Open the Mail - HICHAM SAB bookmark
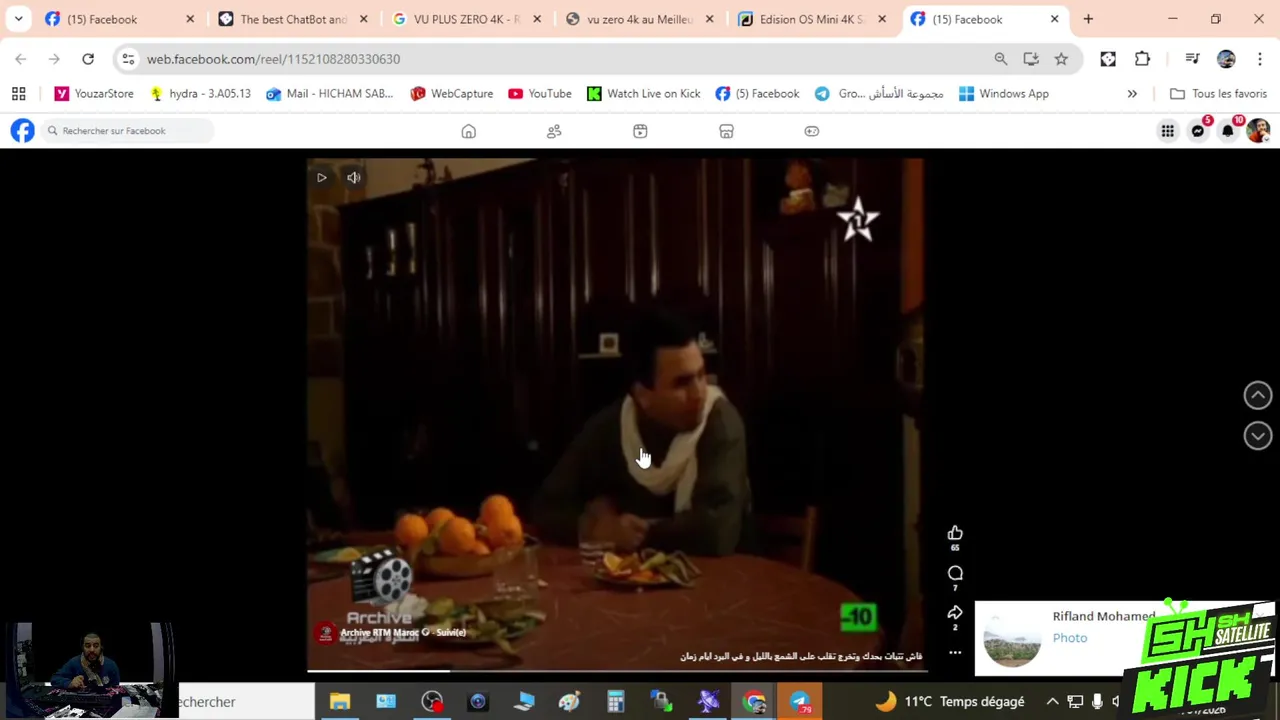1280x720 pixels. [x=330, y=94]
